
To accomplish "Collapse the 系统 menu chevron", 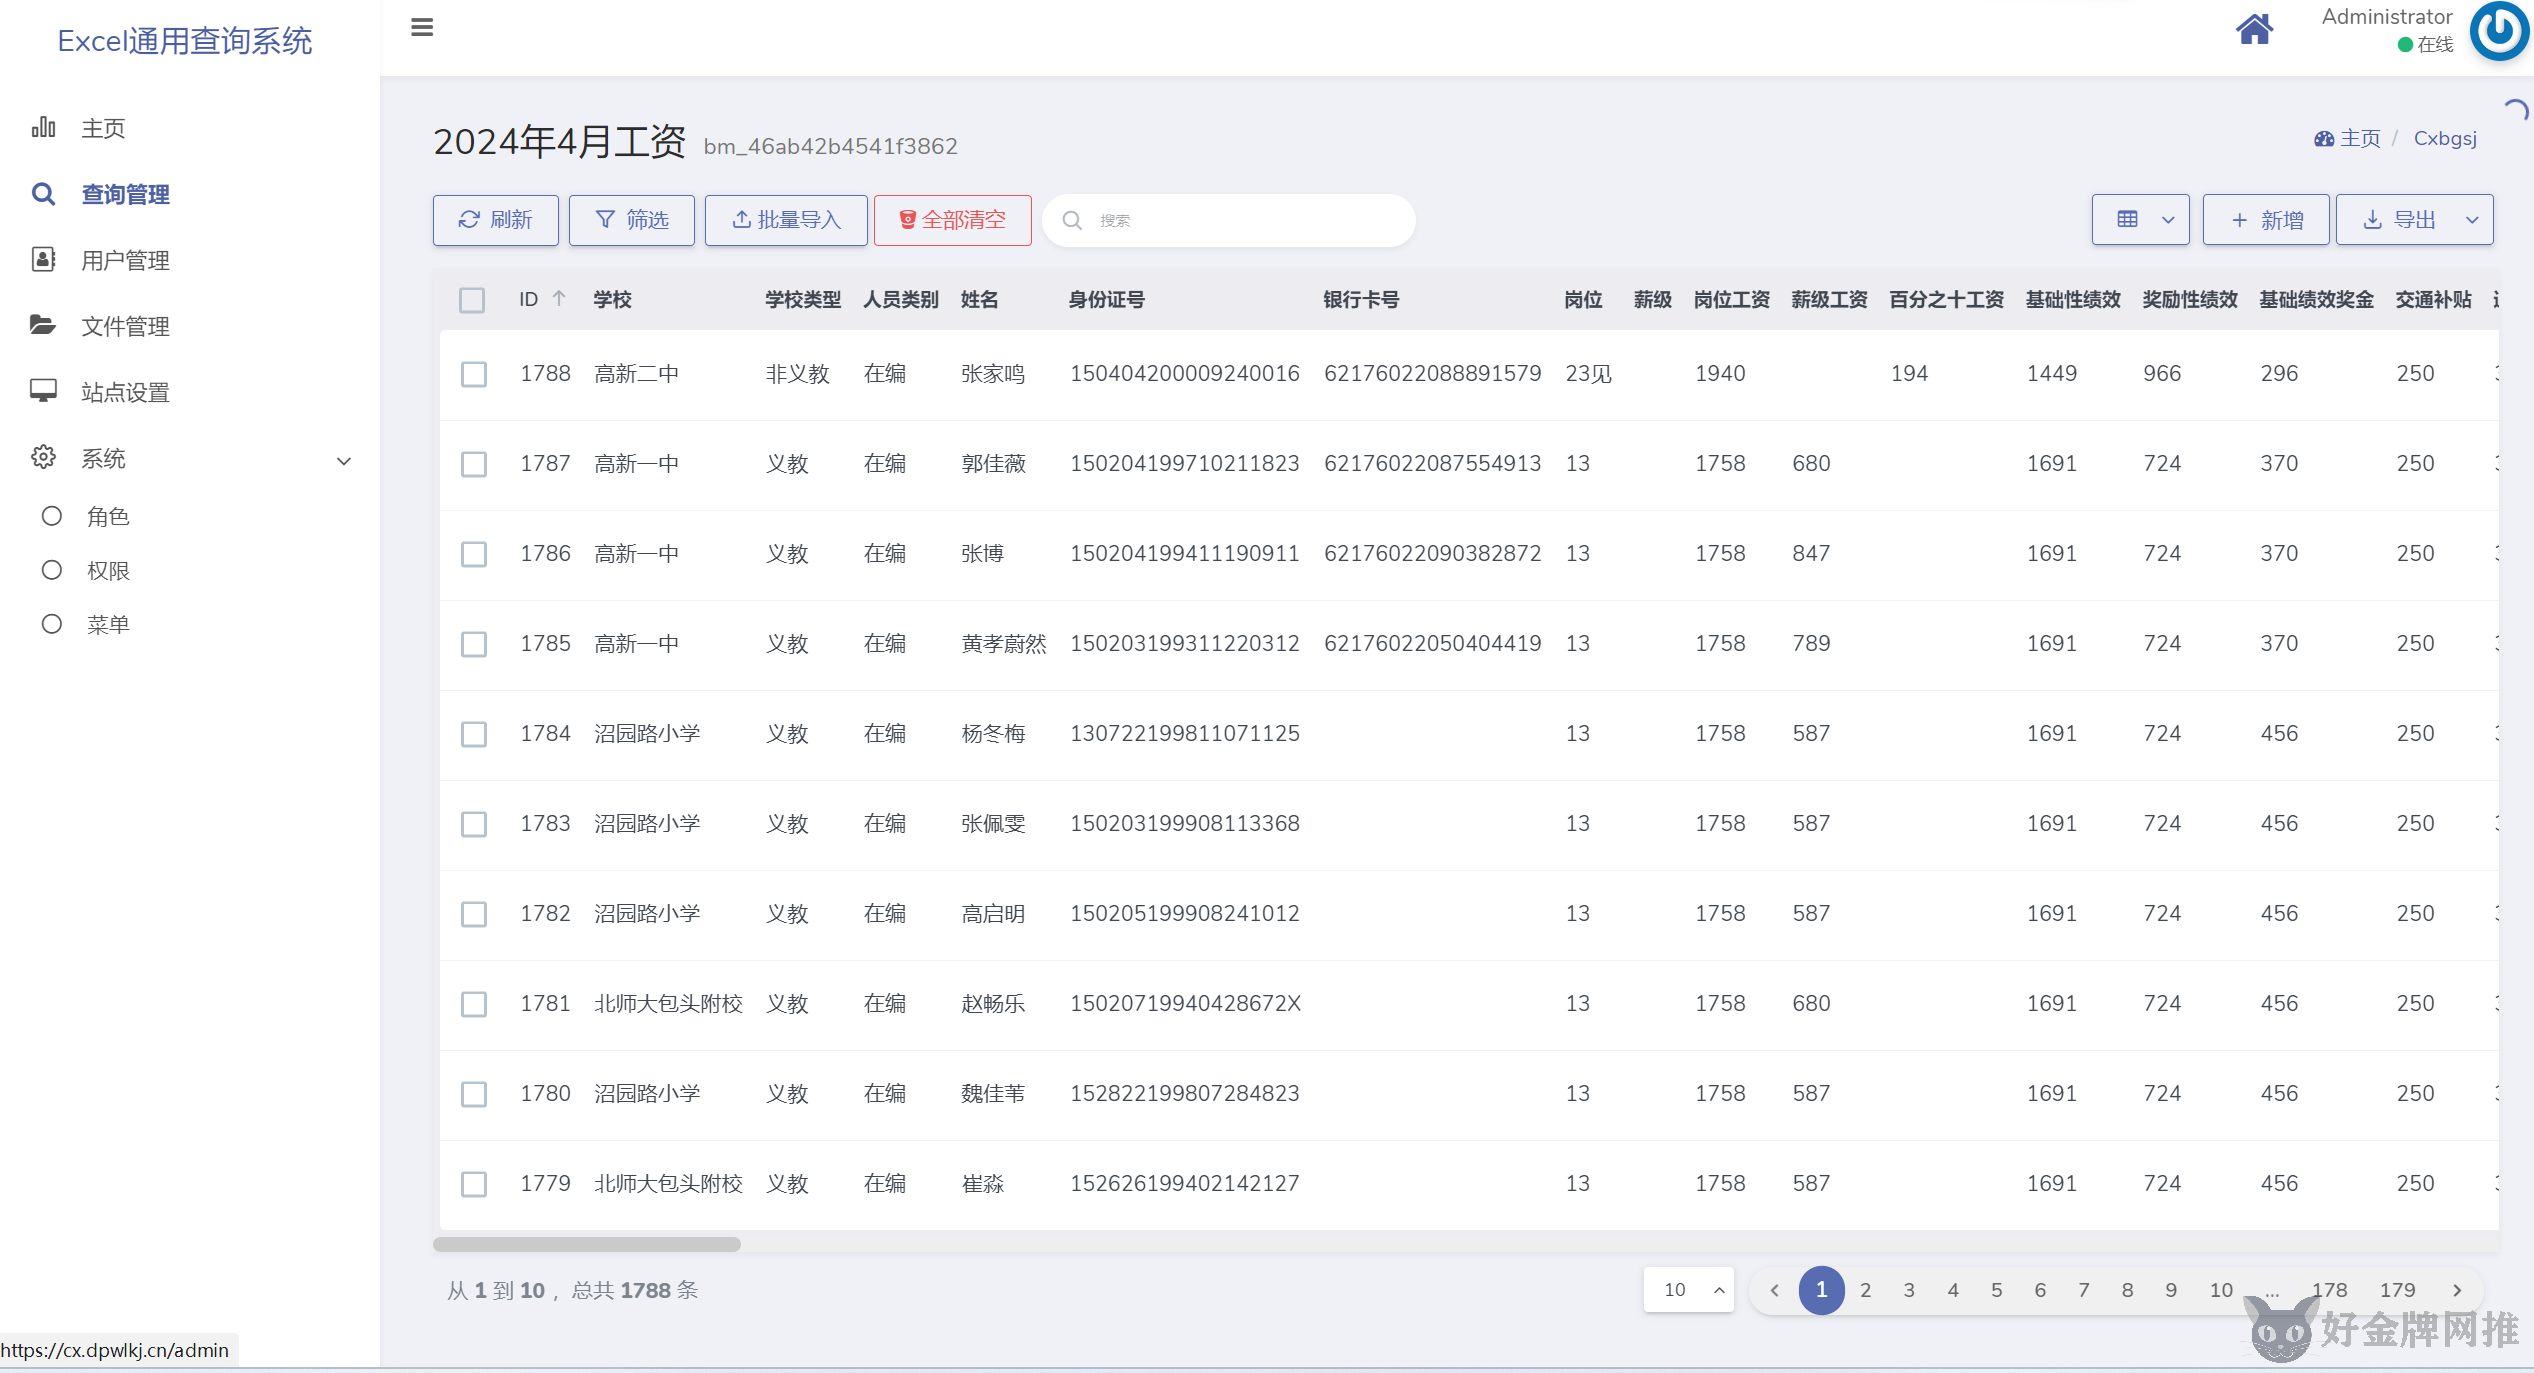I will pyautogui.click(x=344, y=461).
